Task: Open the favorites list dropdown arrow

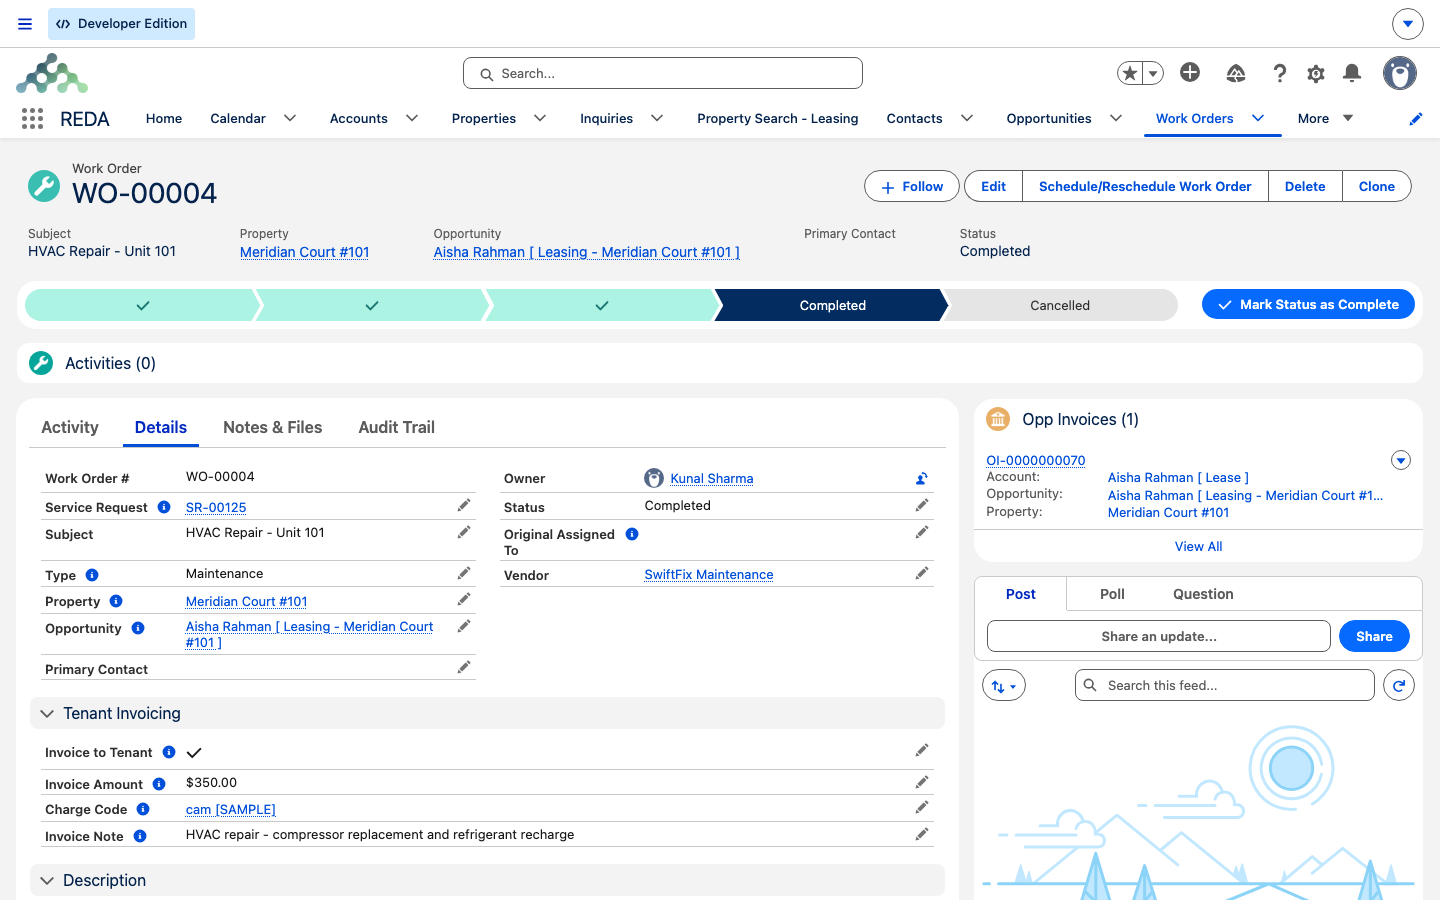Action: pyautogui.click(x=1153, y=73)
